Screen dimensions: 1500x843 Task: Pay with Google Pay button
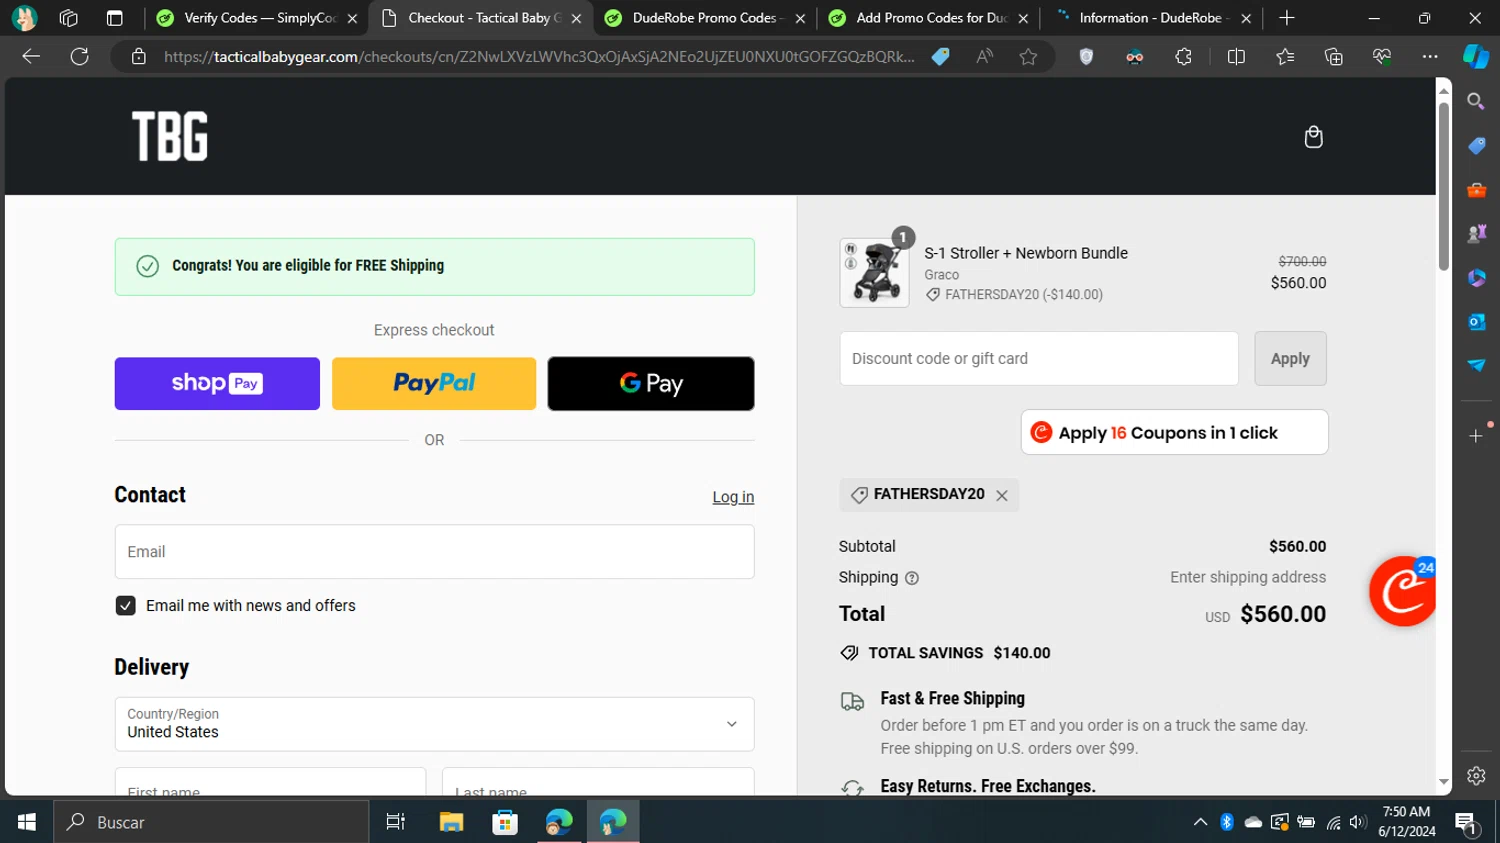tap(651, 384)
